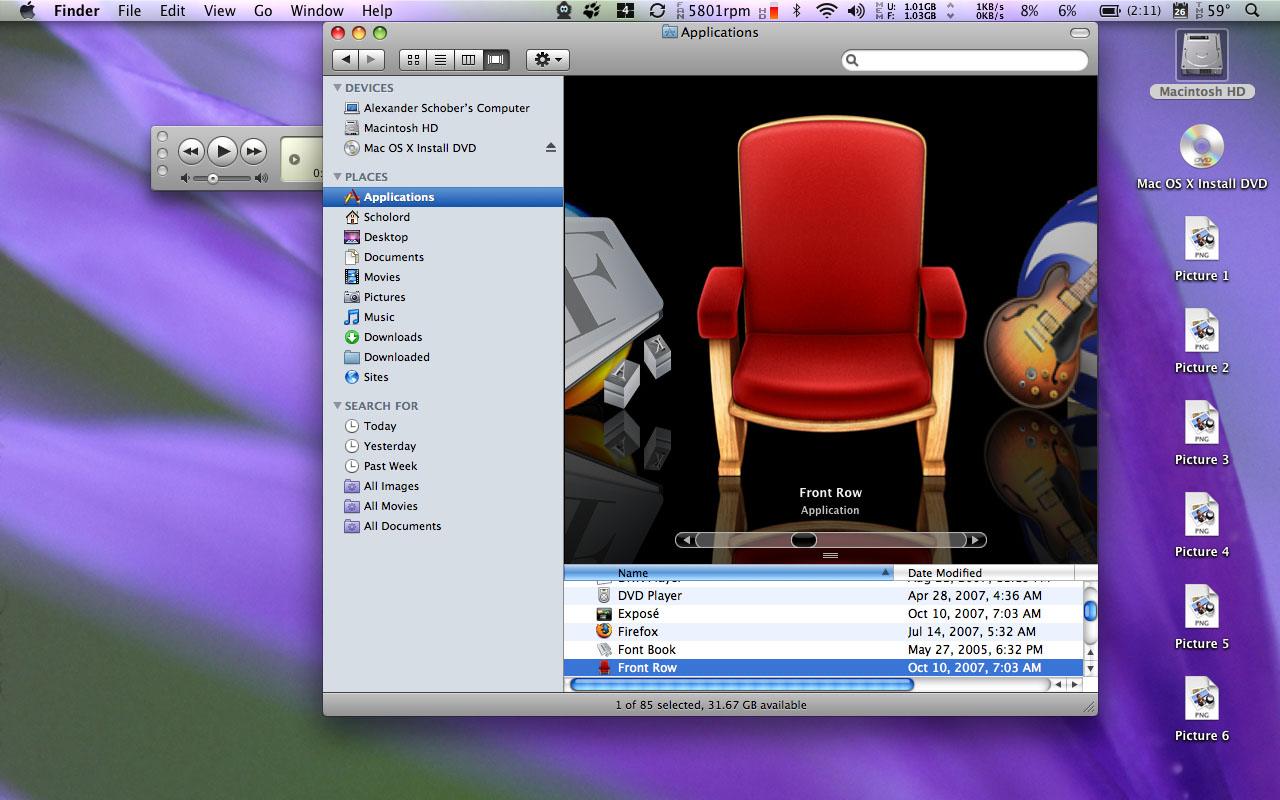Switch Finder to column view
Viewport: 1280px width, 800px height.
tap(467, 60)
